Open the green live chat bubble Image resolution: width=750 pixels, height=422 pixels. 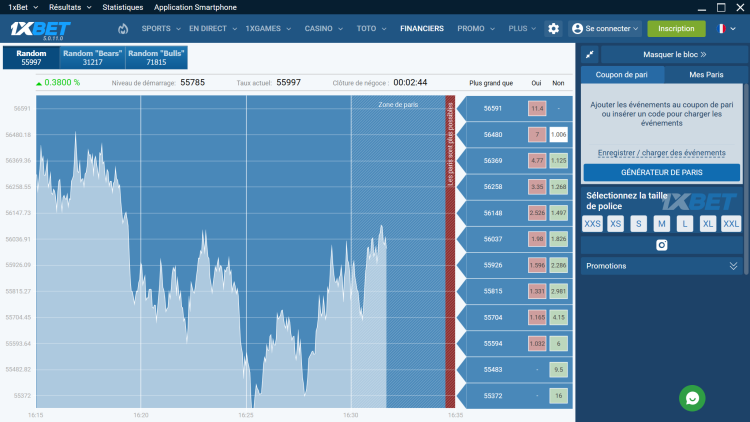[x=692, y=398]
